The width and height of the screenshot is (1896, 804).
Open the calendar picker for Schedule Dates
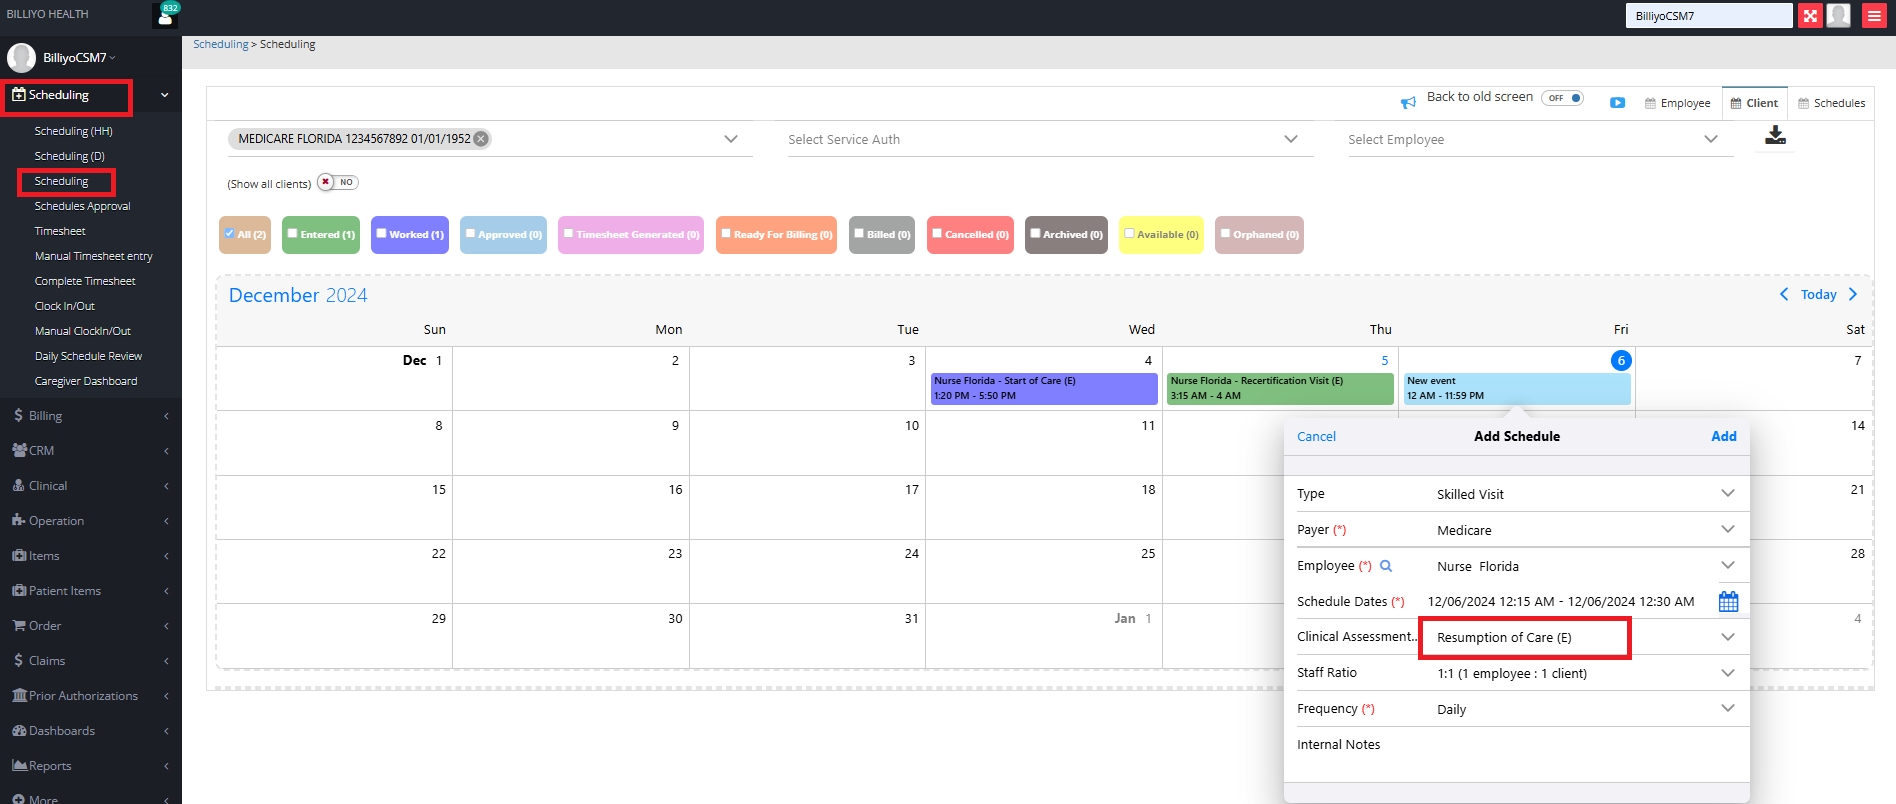tap(1728, 602)
